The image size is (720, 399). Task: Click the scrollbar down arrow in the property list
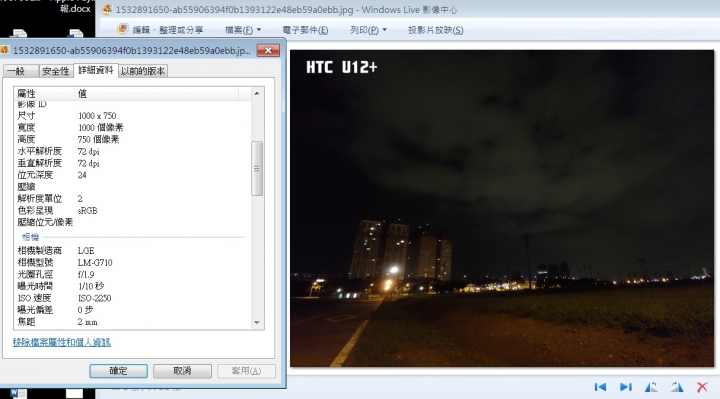coord(257,322)
